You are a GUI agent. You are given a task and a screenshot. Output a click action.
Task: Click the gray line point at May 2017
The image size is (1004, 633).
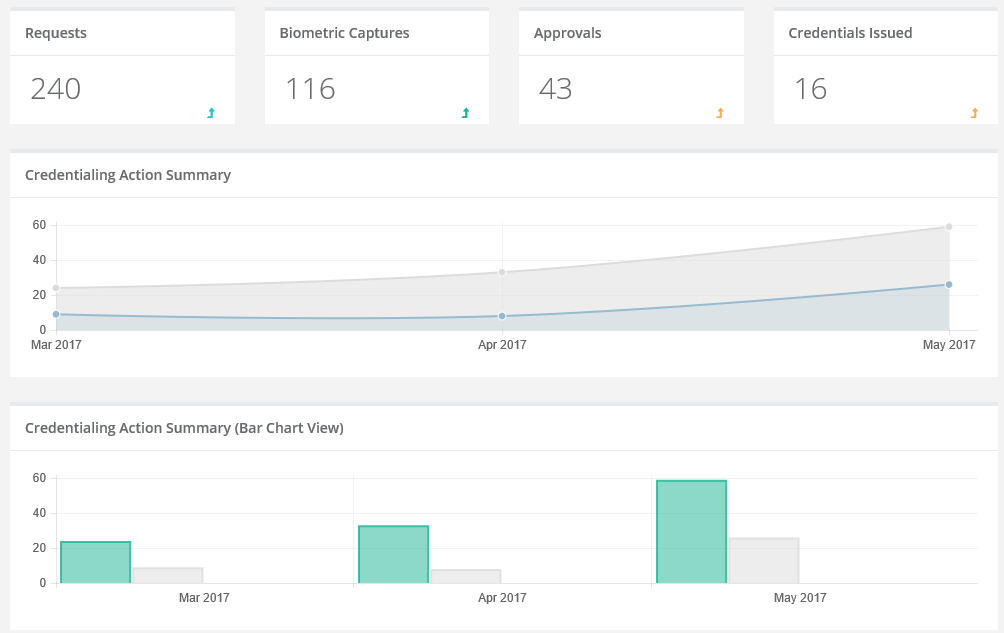pyautogui.click(x=948, y=226)
